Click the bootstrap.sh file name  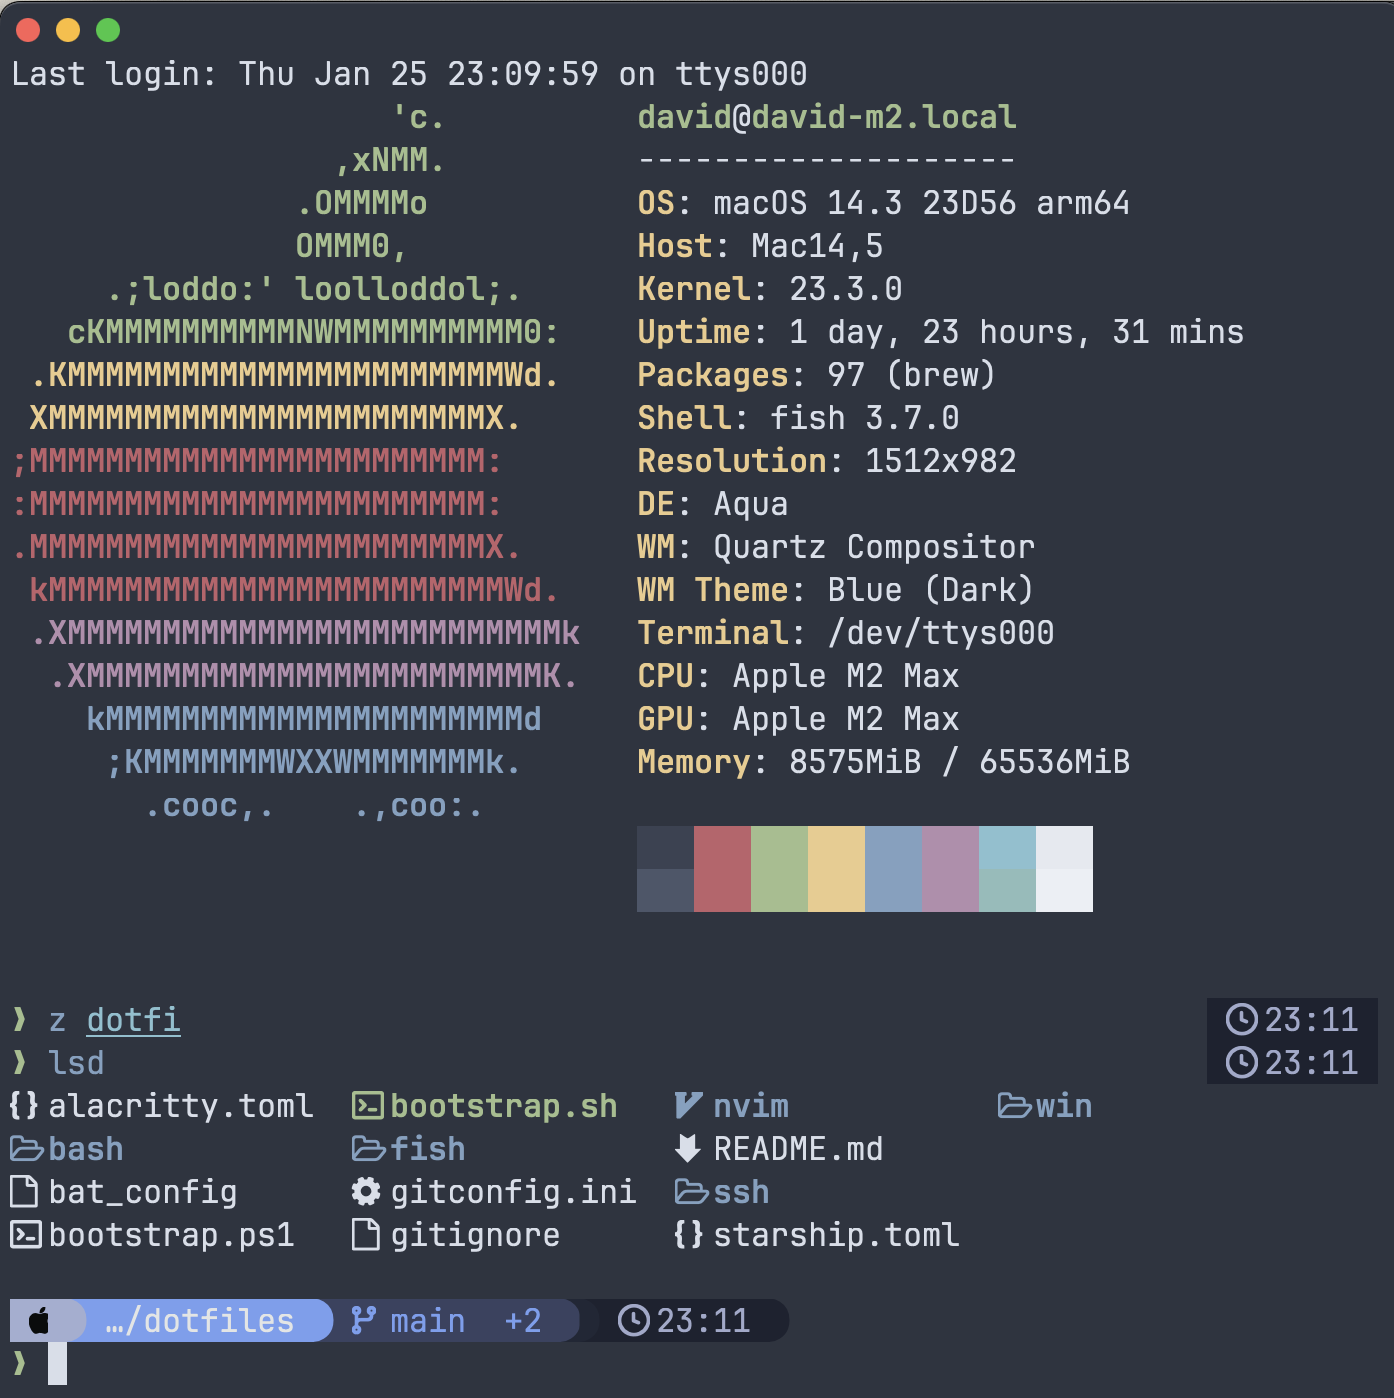[x=504, y=1106]
